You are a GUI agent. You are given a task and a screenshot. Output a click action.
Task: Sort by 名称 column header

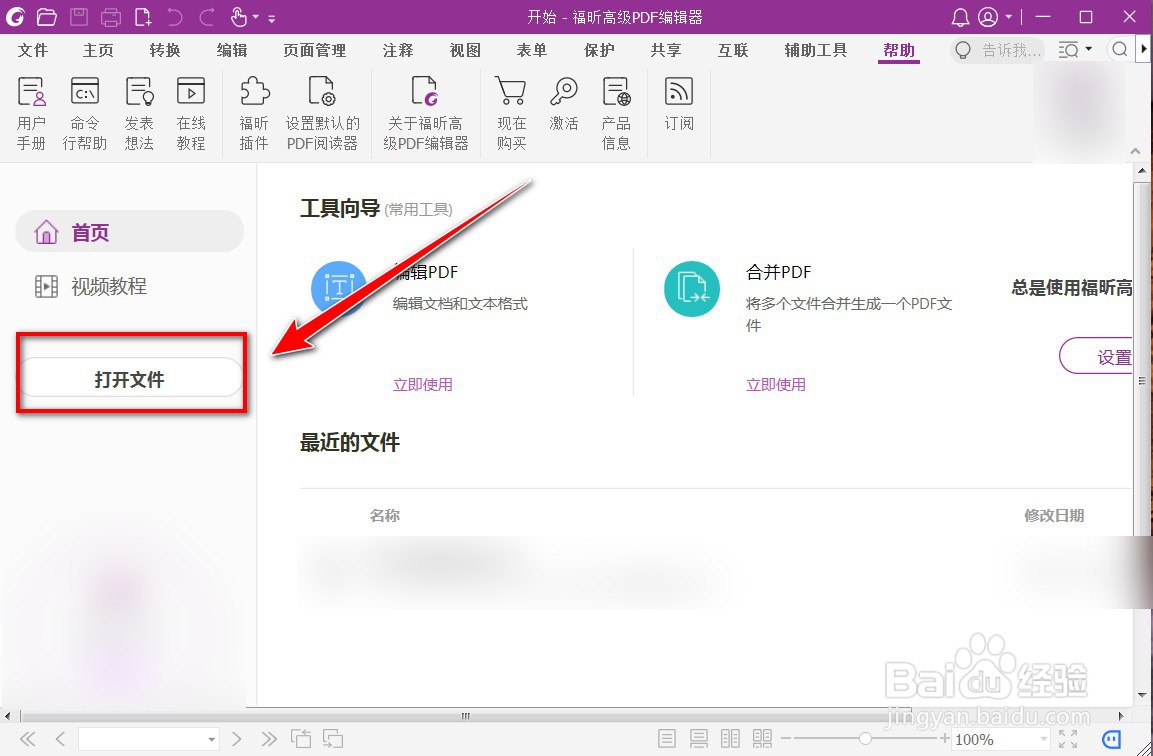coord(385,516)
